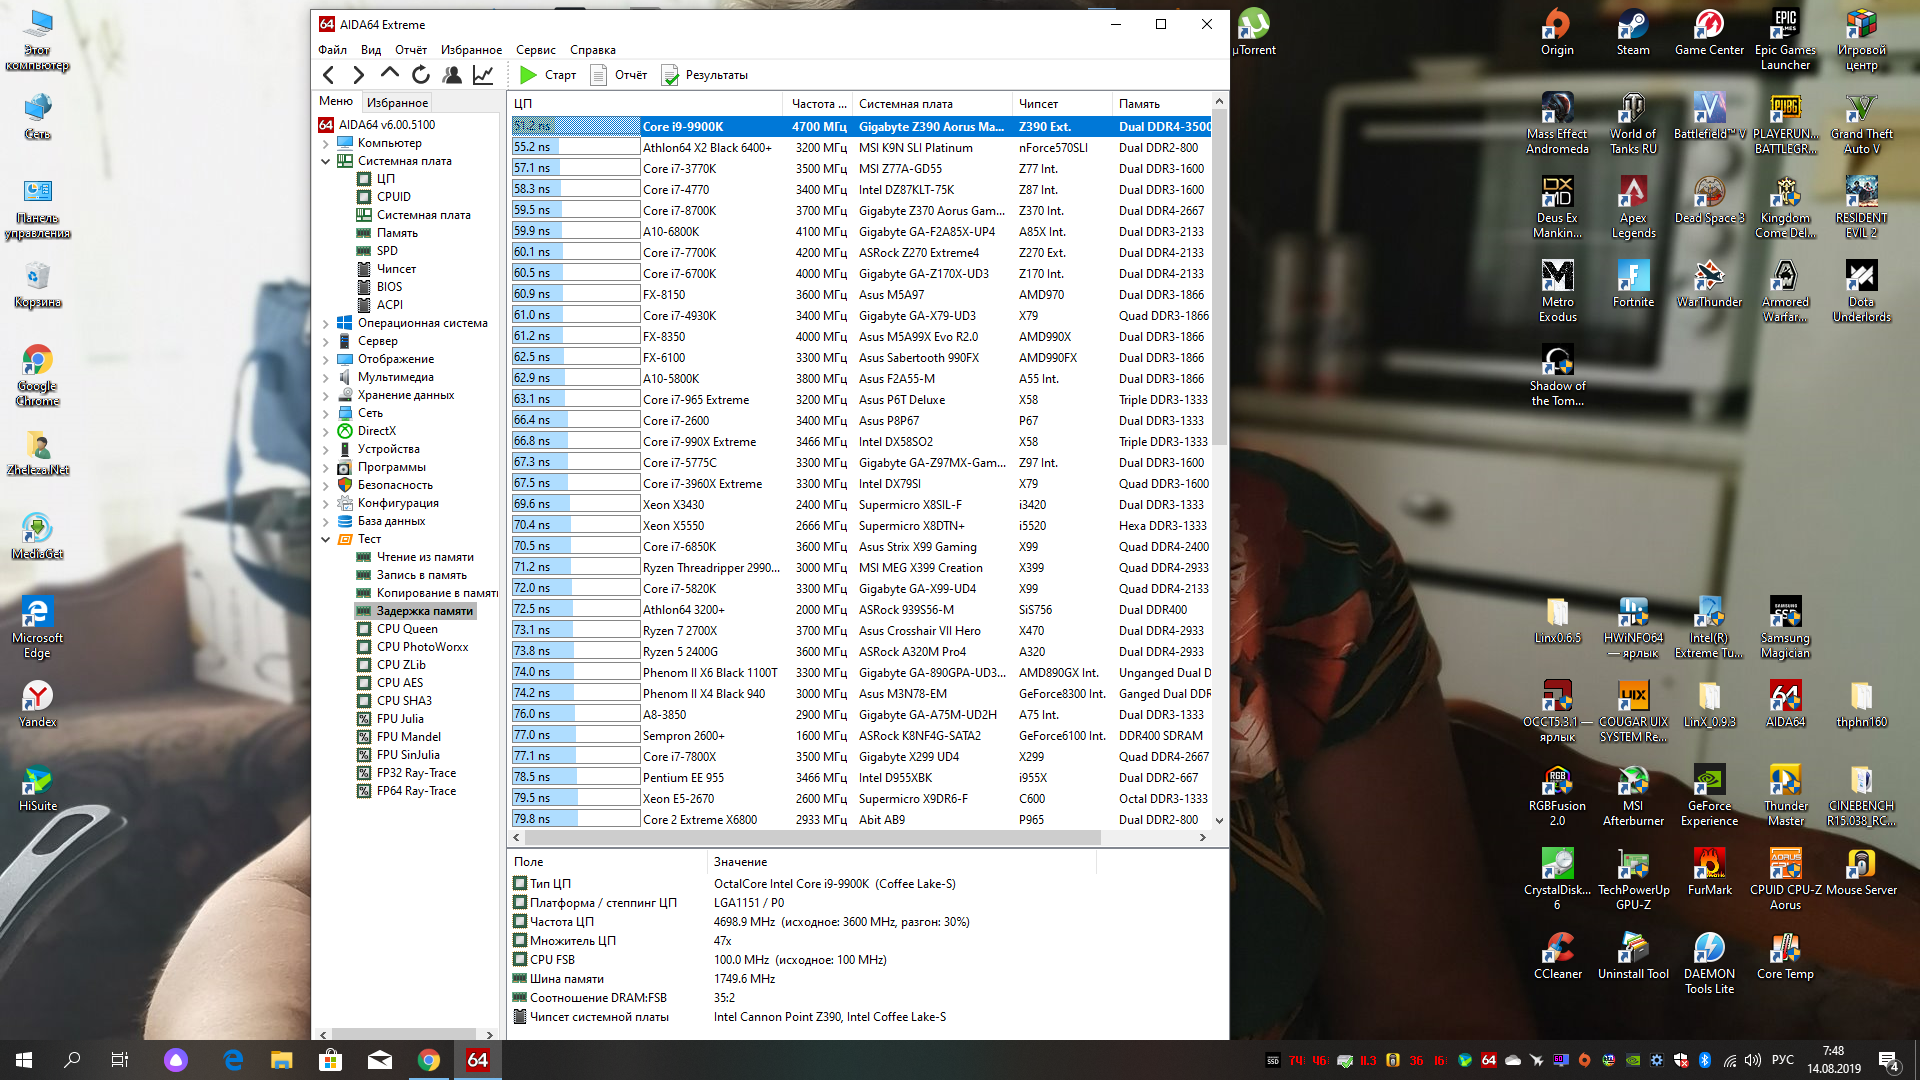Select FPU Julia benchmark item
Screen dimensions: 1920x1080
(400, 719)
